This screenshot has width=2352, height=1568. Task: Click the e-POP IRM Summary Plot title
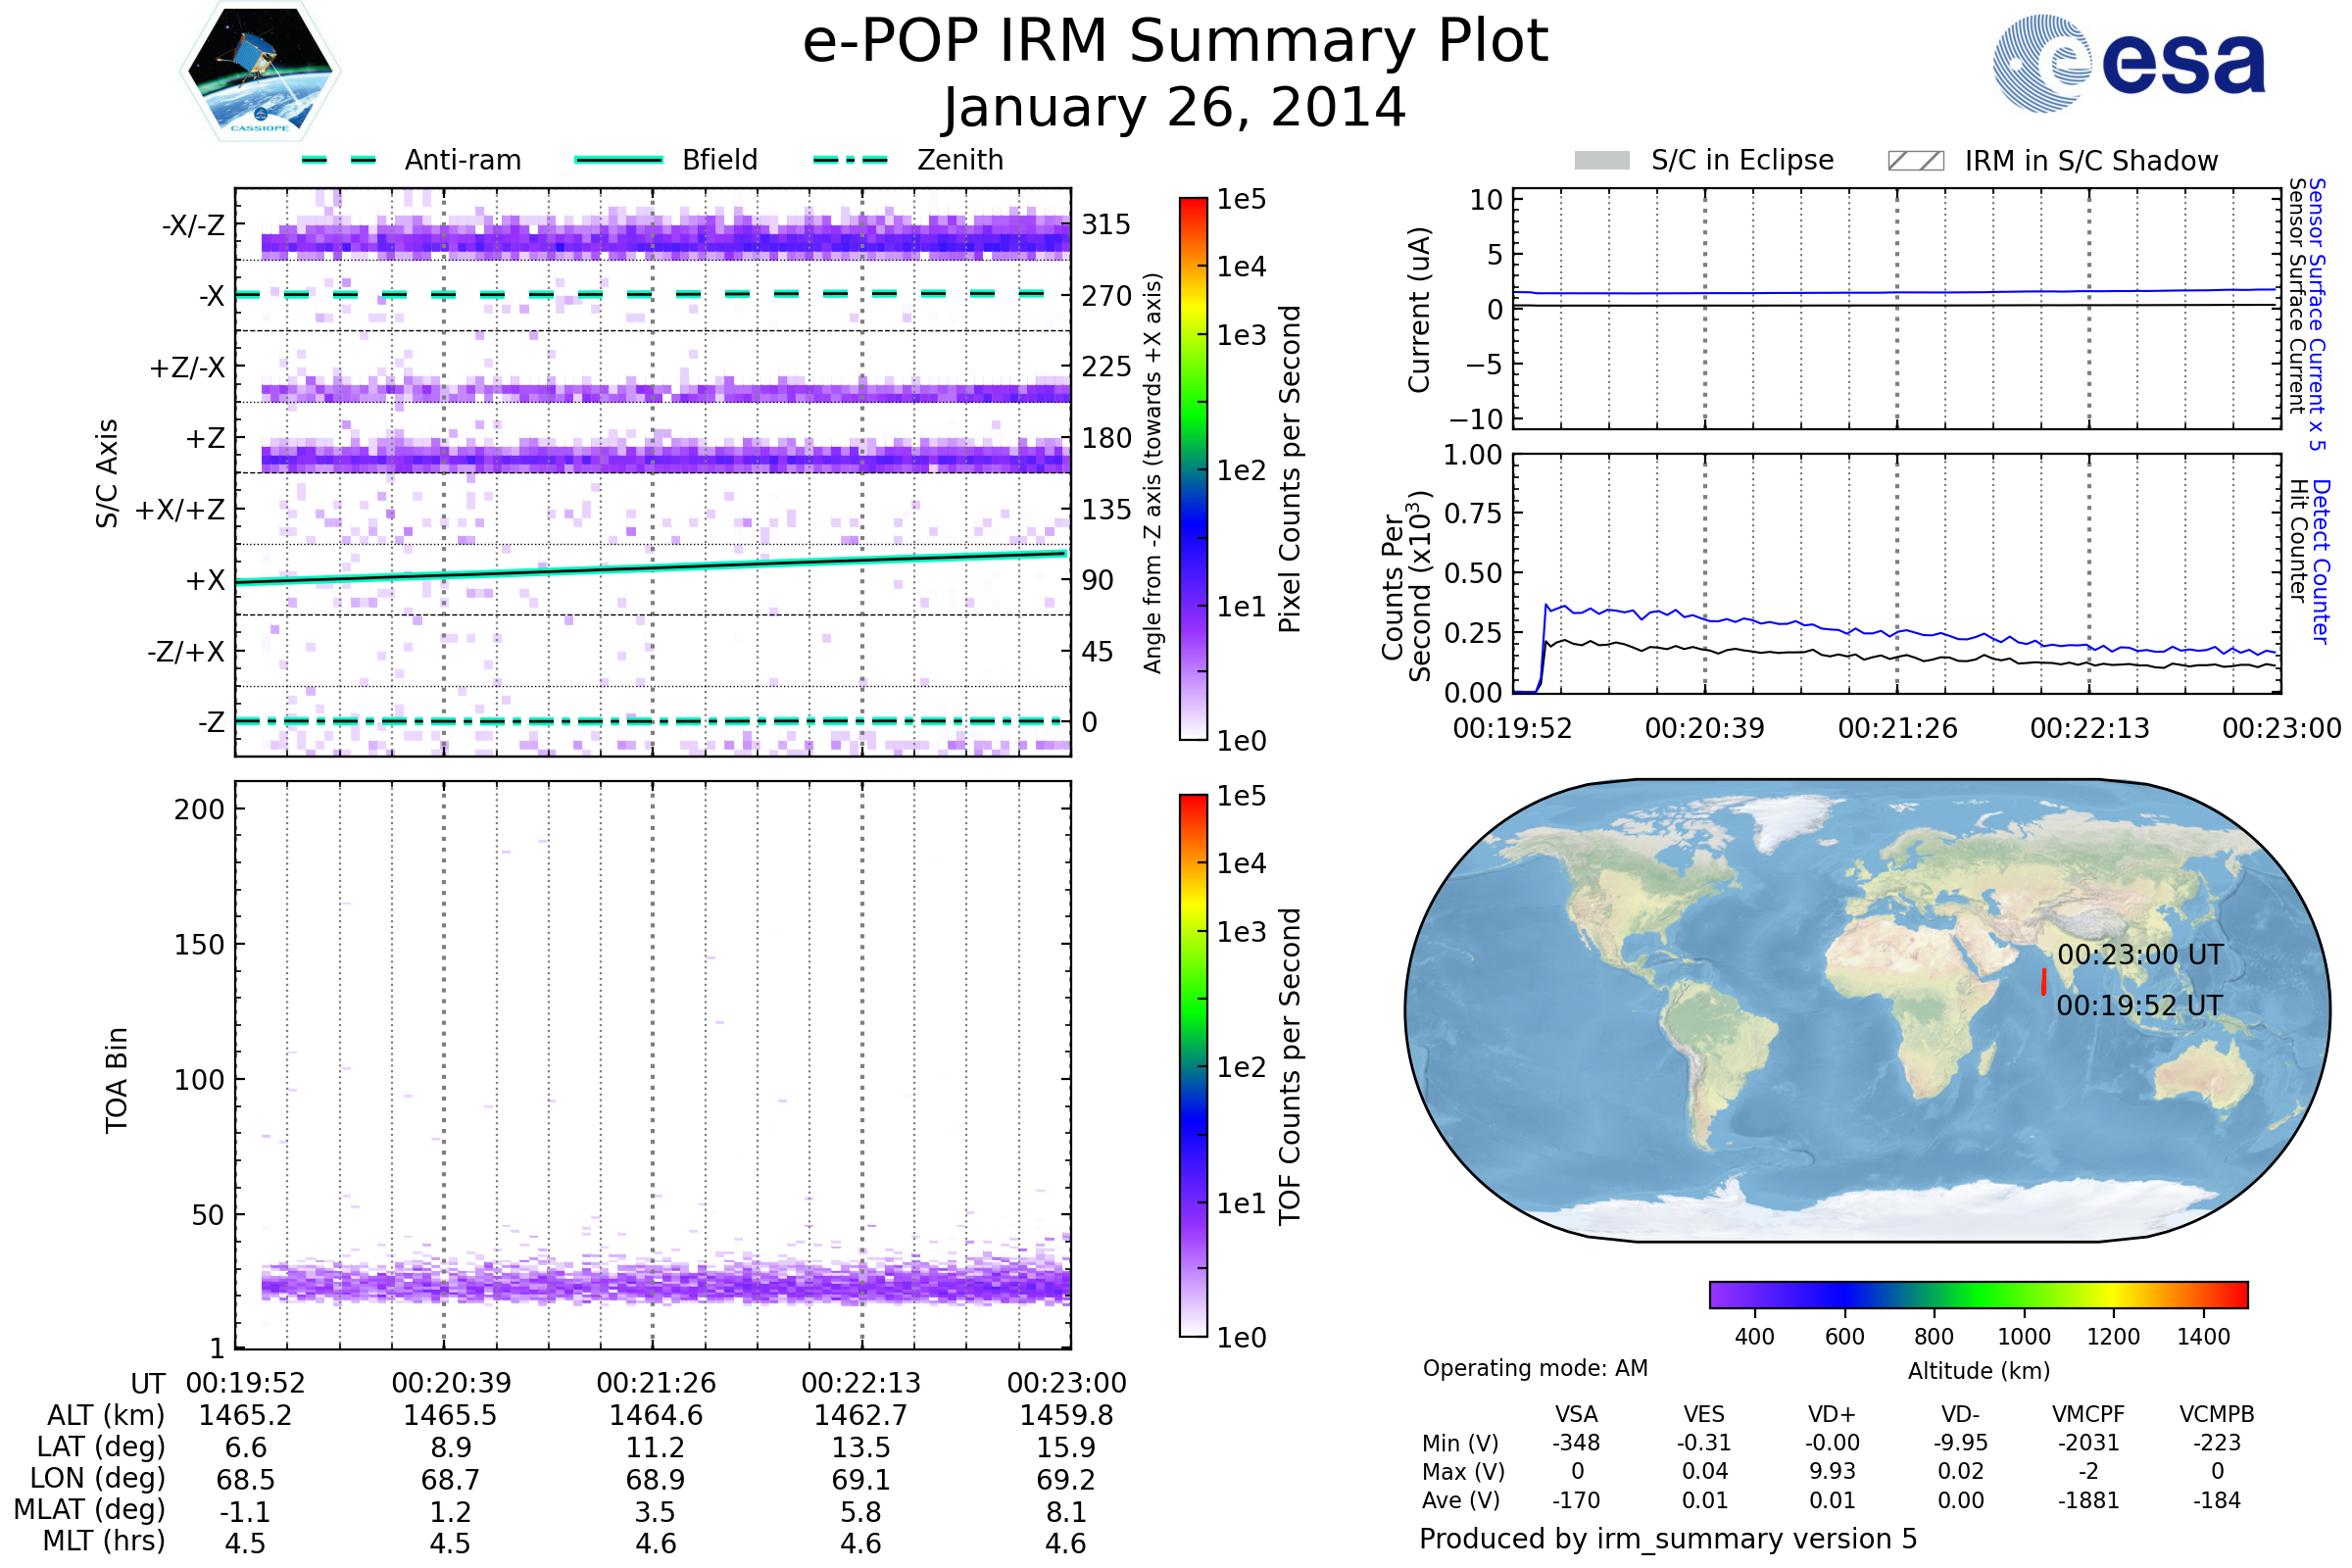(1175, 42)
